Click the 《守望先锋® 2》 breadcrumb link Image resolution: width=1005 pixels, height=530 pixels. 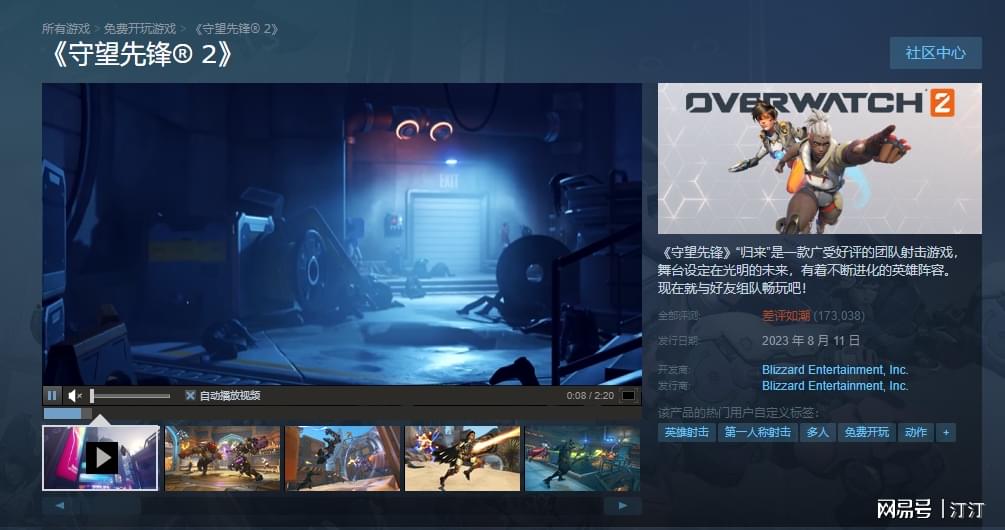(235, 29)
